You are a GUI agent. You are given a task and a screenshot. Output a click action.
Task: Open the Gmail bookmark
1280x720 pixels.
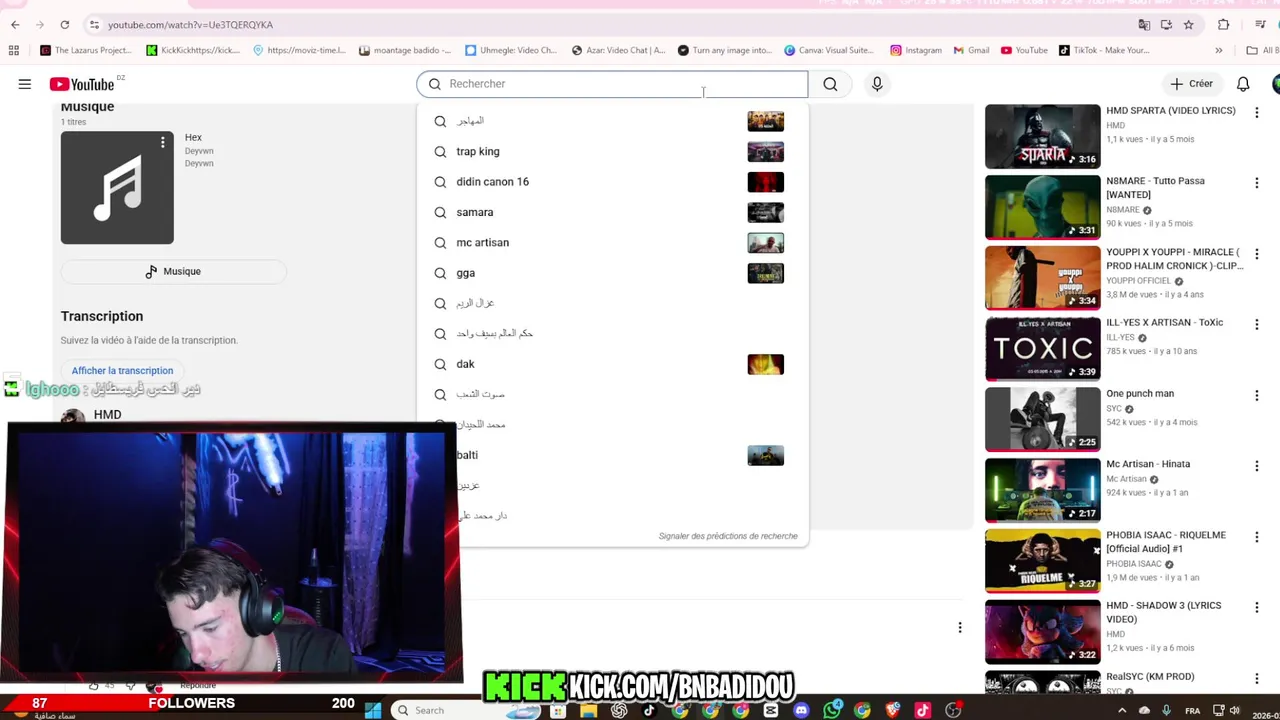coord(972,50)
